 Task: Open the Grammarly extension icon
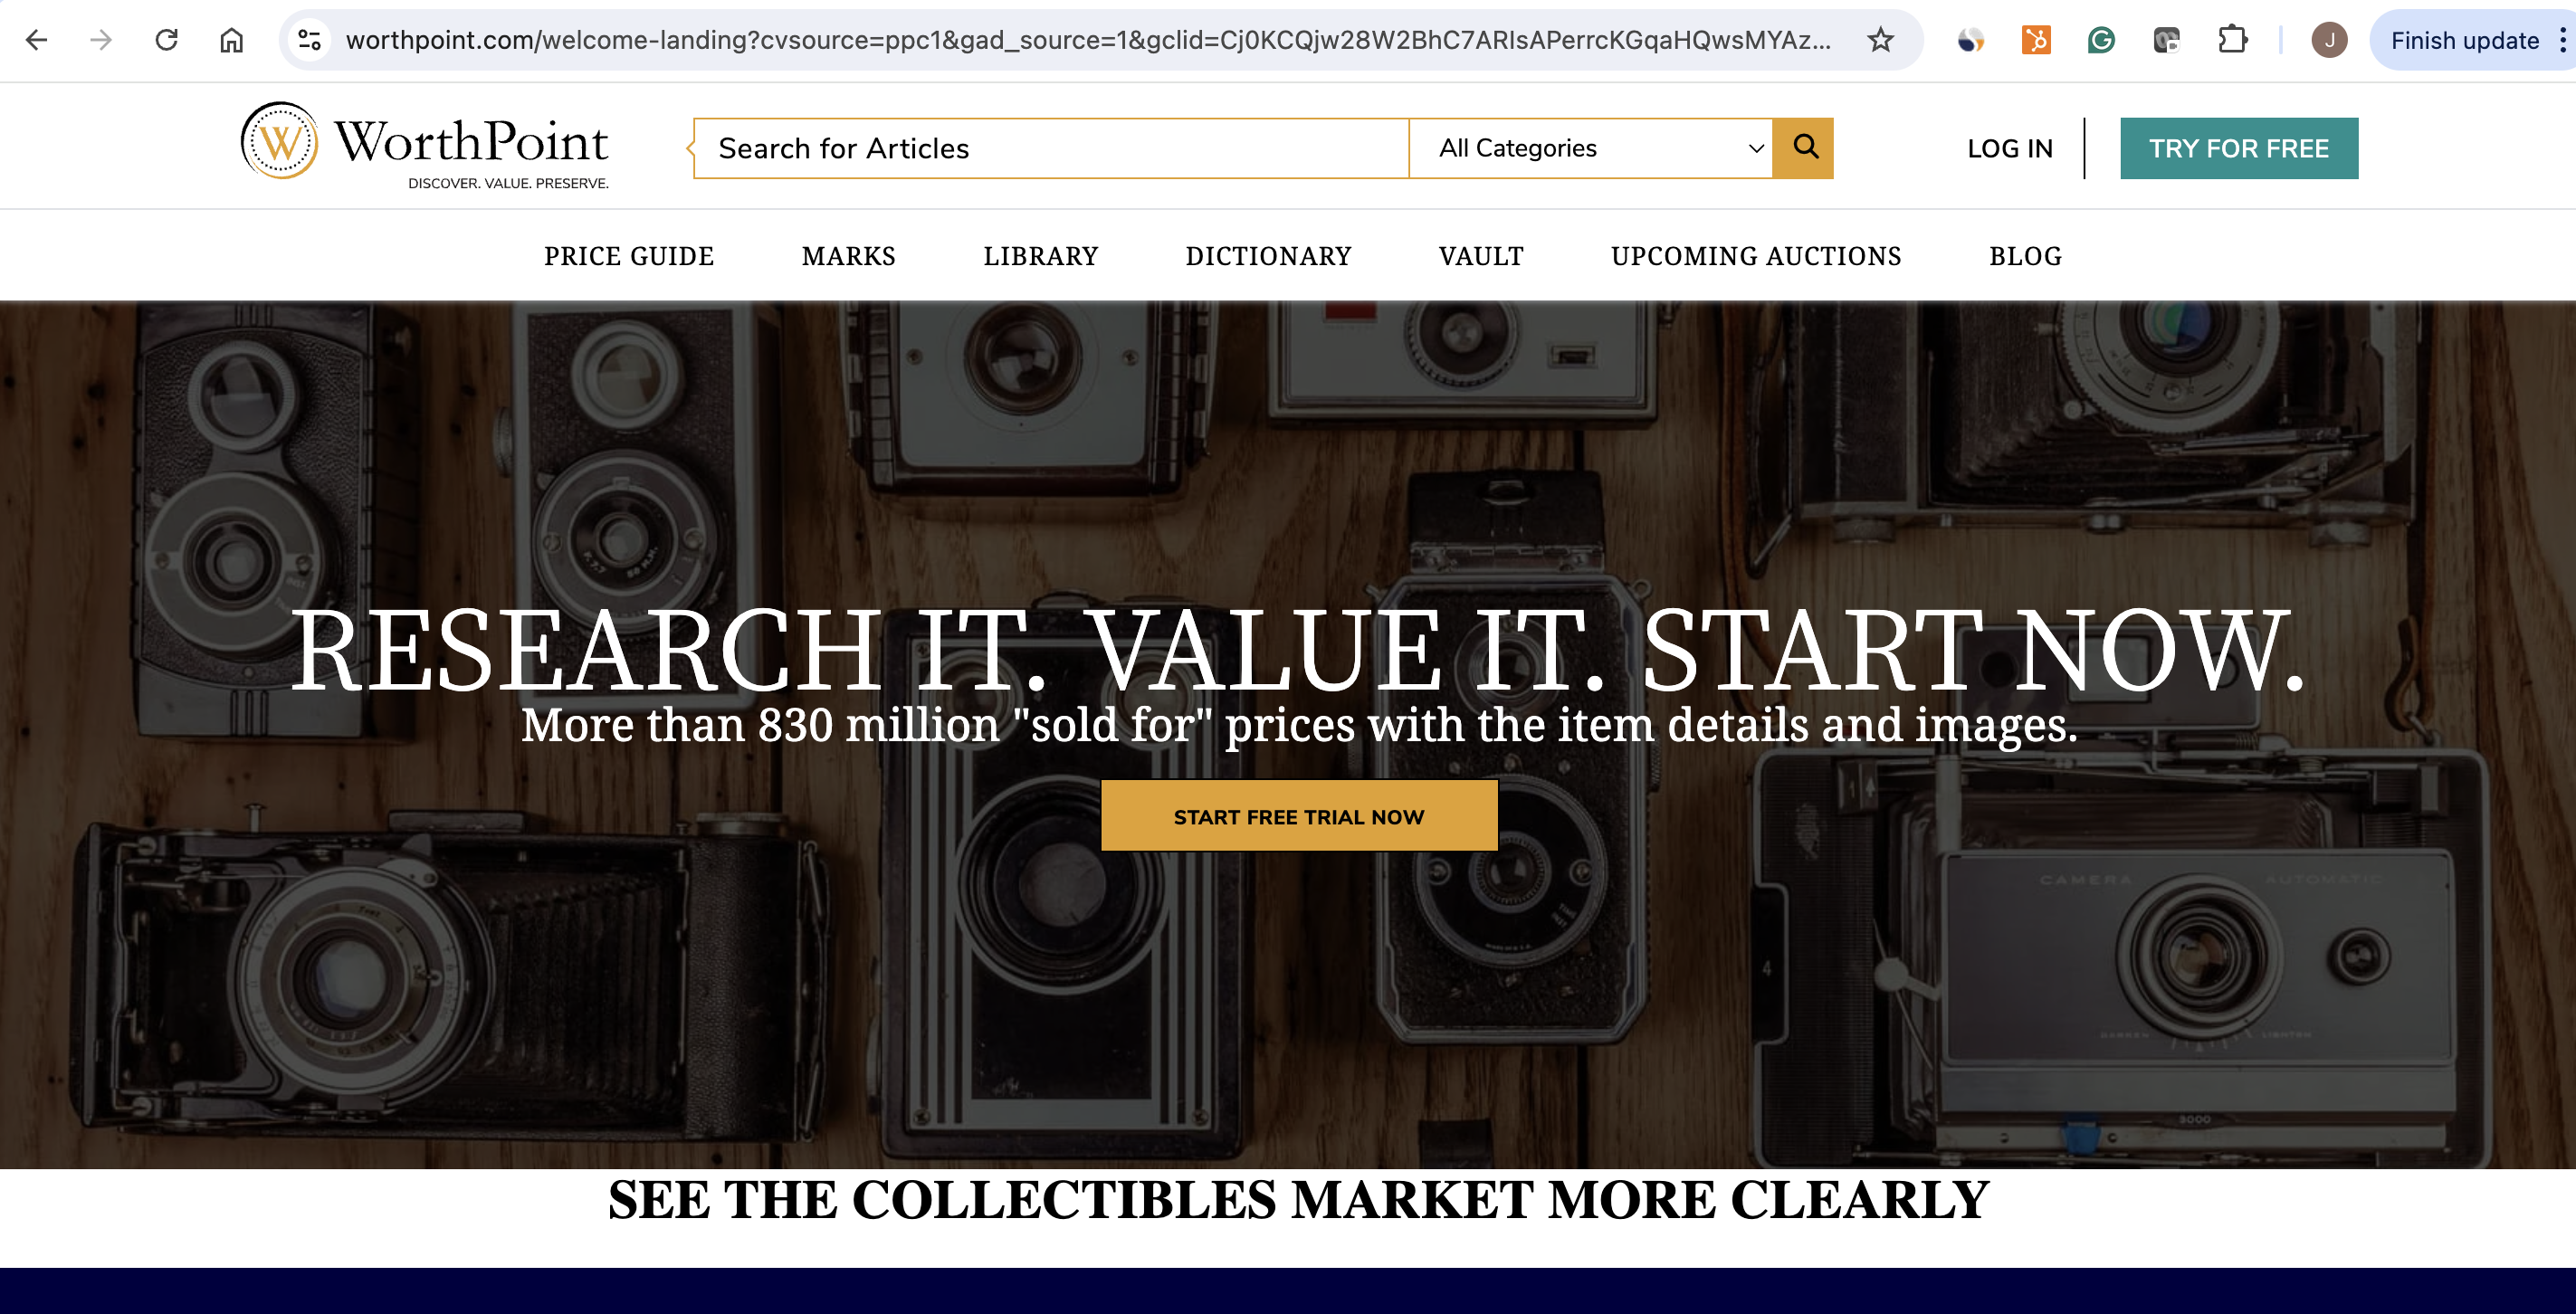[x=2101, y=40]
